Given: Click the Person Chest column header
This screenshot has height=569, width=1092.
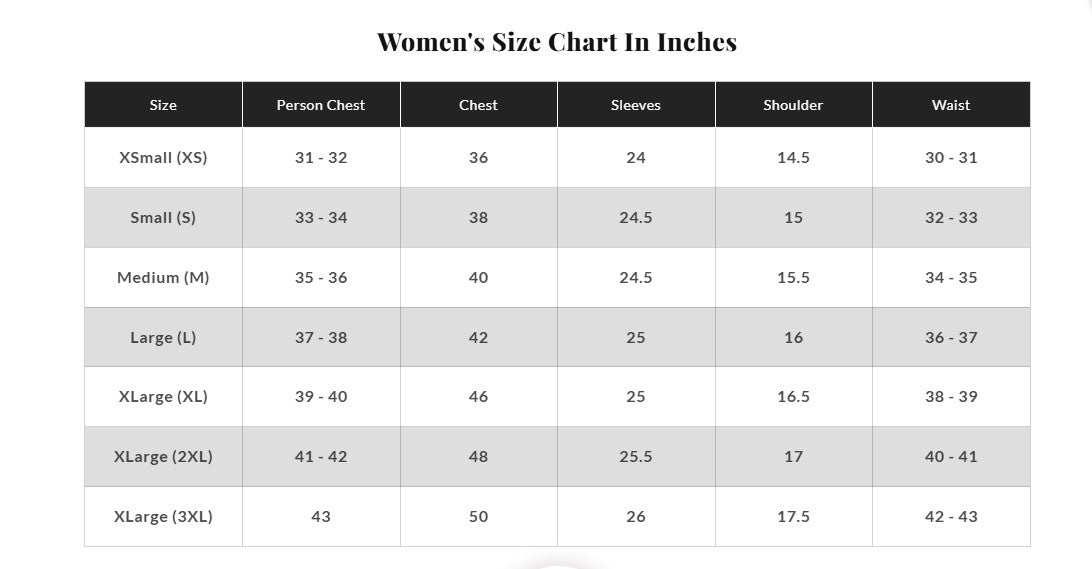Looking at the screenshot, I should tap(321, 104).
